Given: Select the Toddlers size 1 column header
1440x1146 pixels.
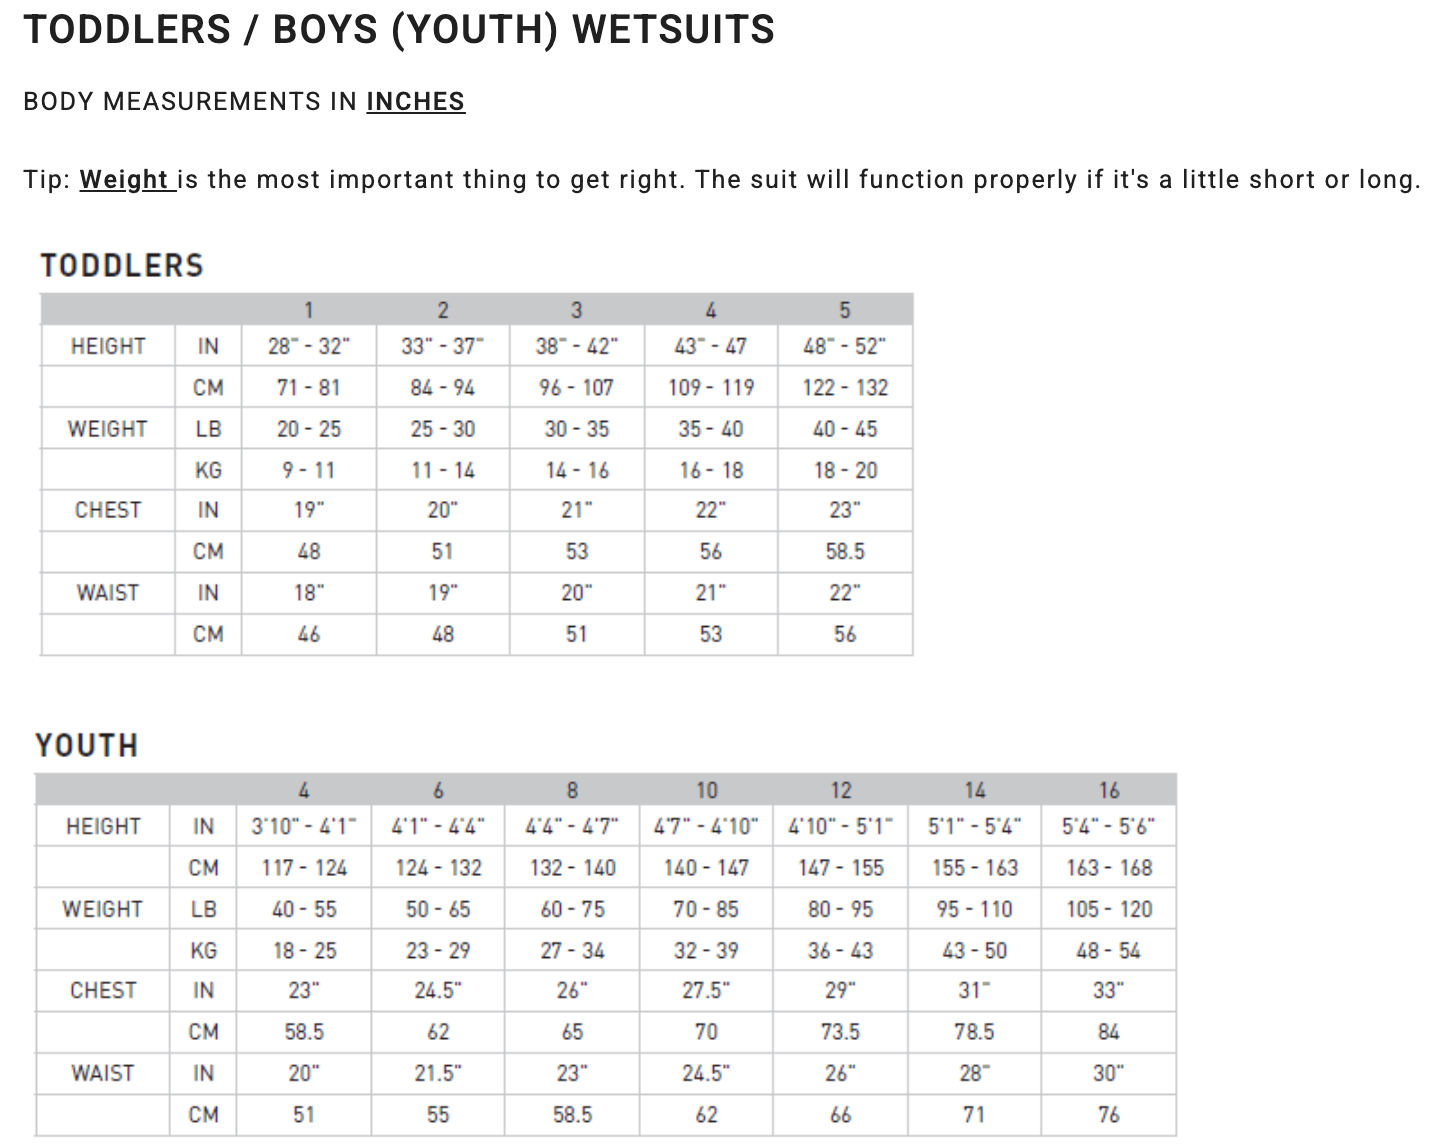Looking at the screenshot, I should 309,310.
